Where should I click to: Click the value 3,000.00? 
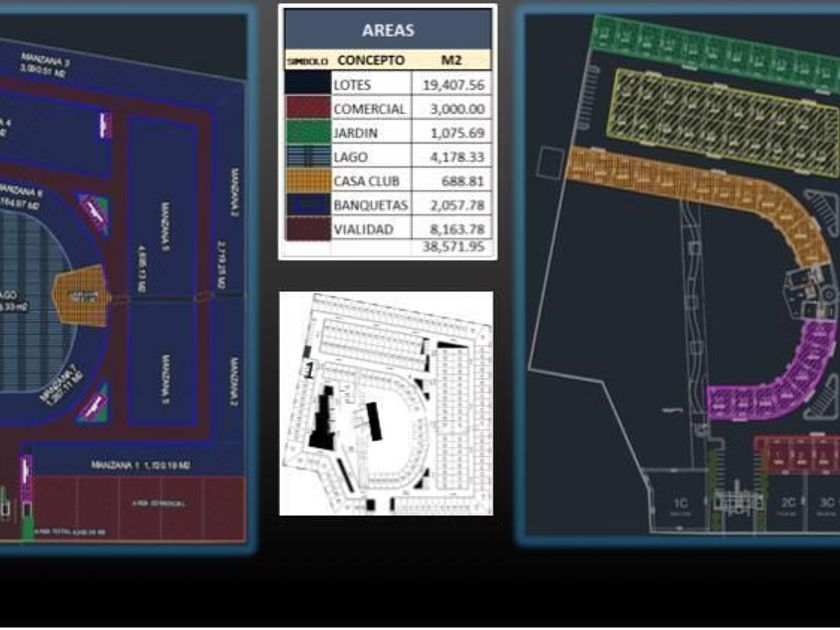458,109
